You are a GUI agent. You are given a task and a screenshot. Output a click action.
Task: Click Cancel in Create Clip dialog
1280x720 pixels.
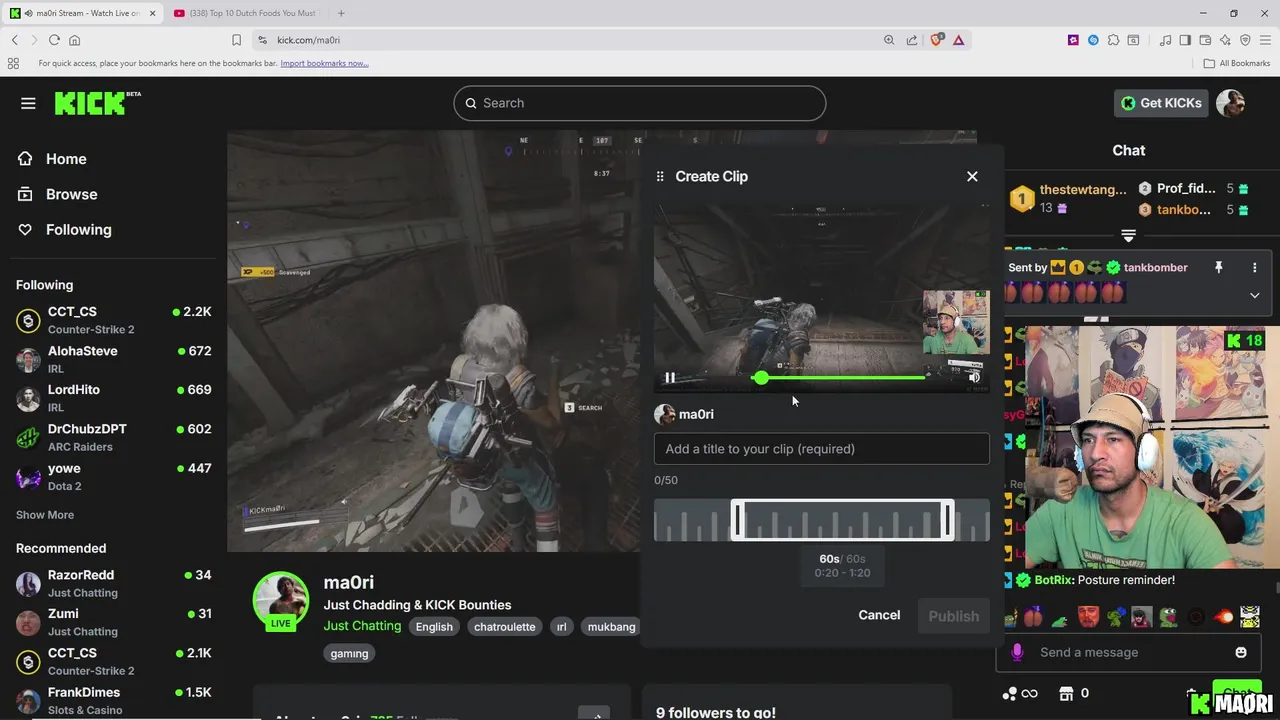879,615
